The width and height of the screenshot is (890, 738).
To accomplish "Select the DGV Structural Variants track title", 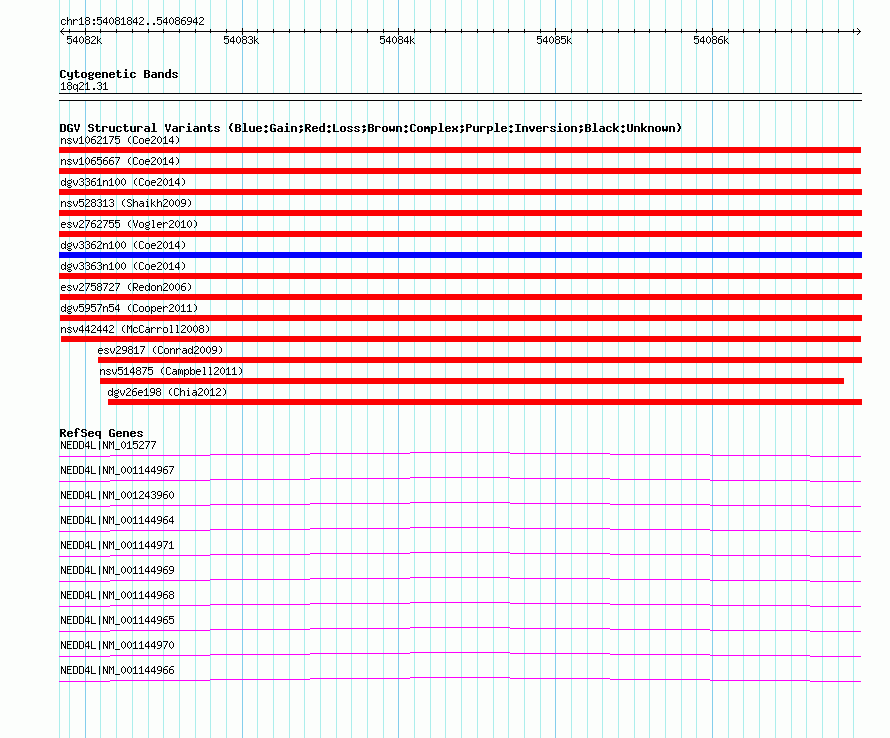I will (371, 128).
